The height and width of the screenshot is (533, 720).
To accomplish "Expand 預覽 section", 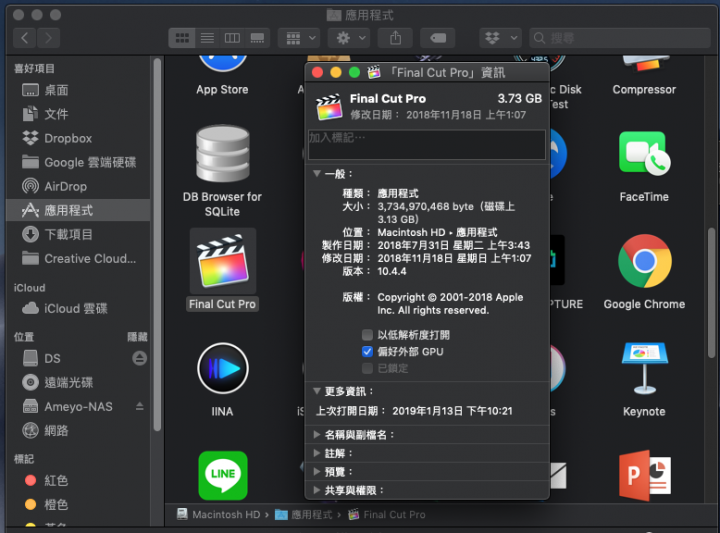I will point(316,471).
